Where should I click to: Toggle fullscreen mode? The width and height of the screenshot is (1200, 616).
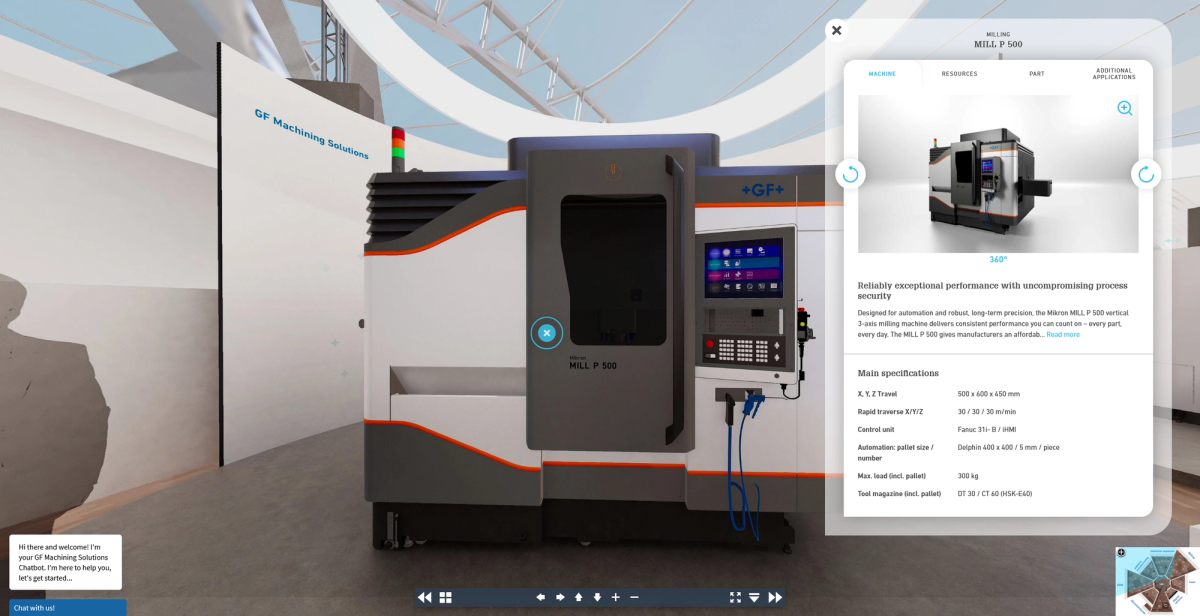pyautogui.click(x=735, y=597)
